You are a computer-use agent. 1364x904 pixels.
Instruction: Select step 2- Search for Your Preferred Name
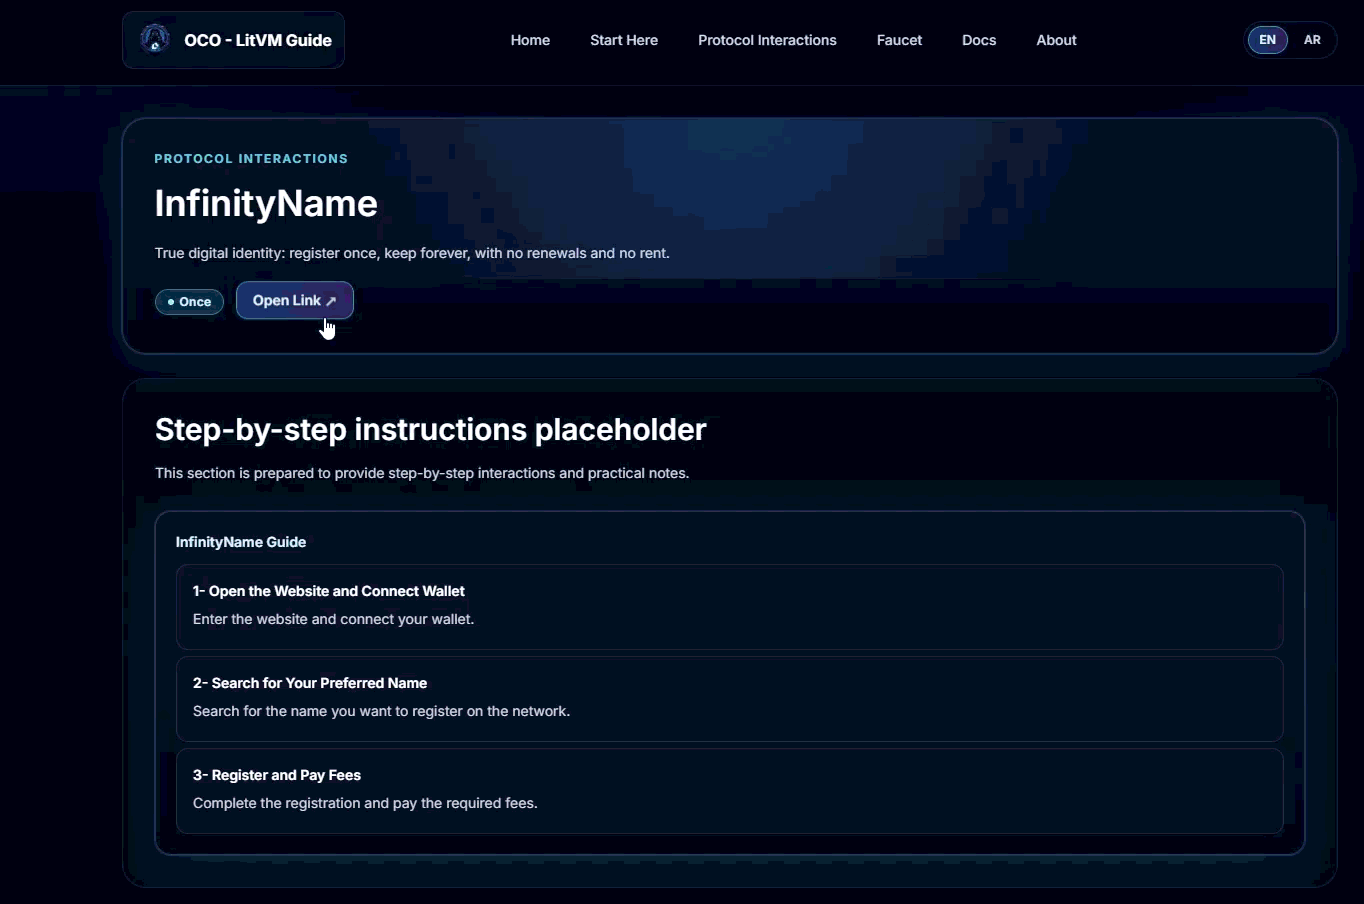pyautogui.click(x=728, y=699)
